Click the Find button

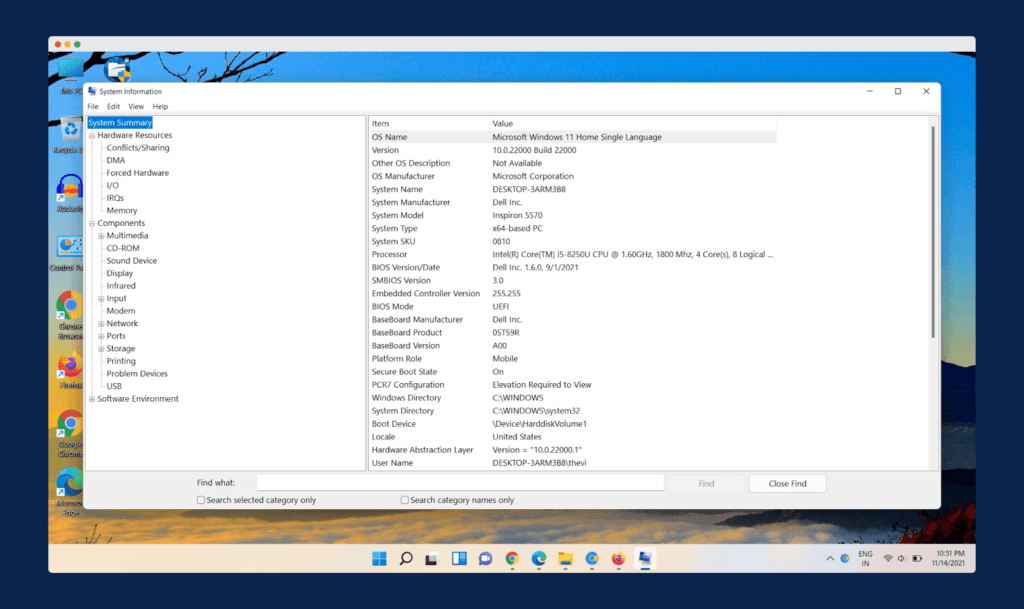tap(706, 482)
